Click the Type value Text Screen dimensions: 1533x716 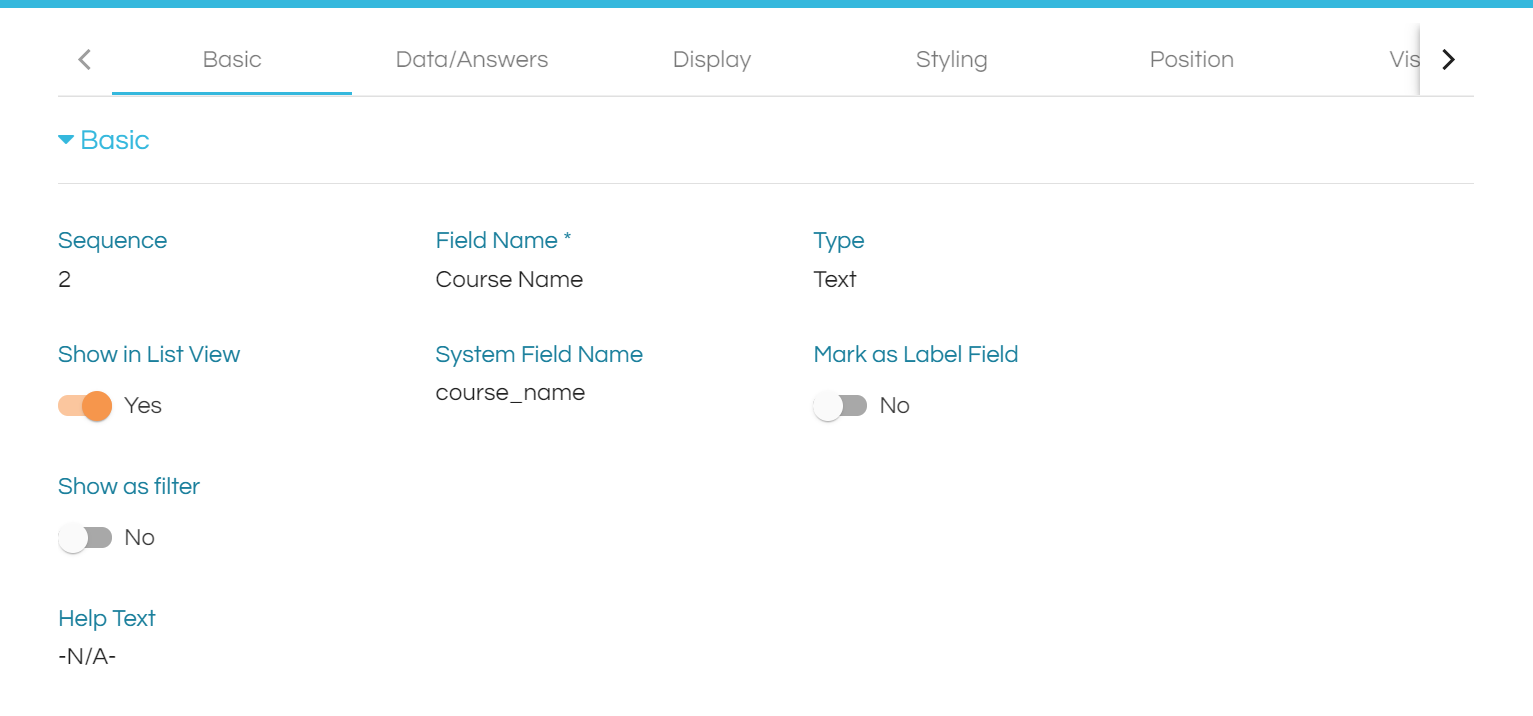point(835,280)
